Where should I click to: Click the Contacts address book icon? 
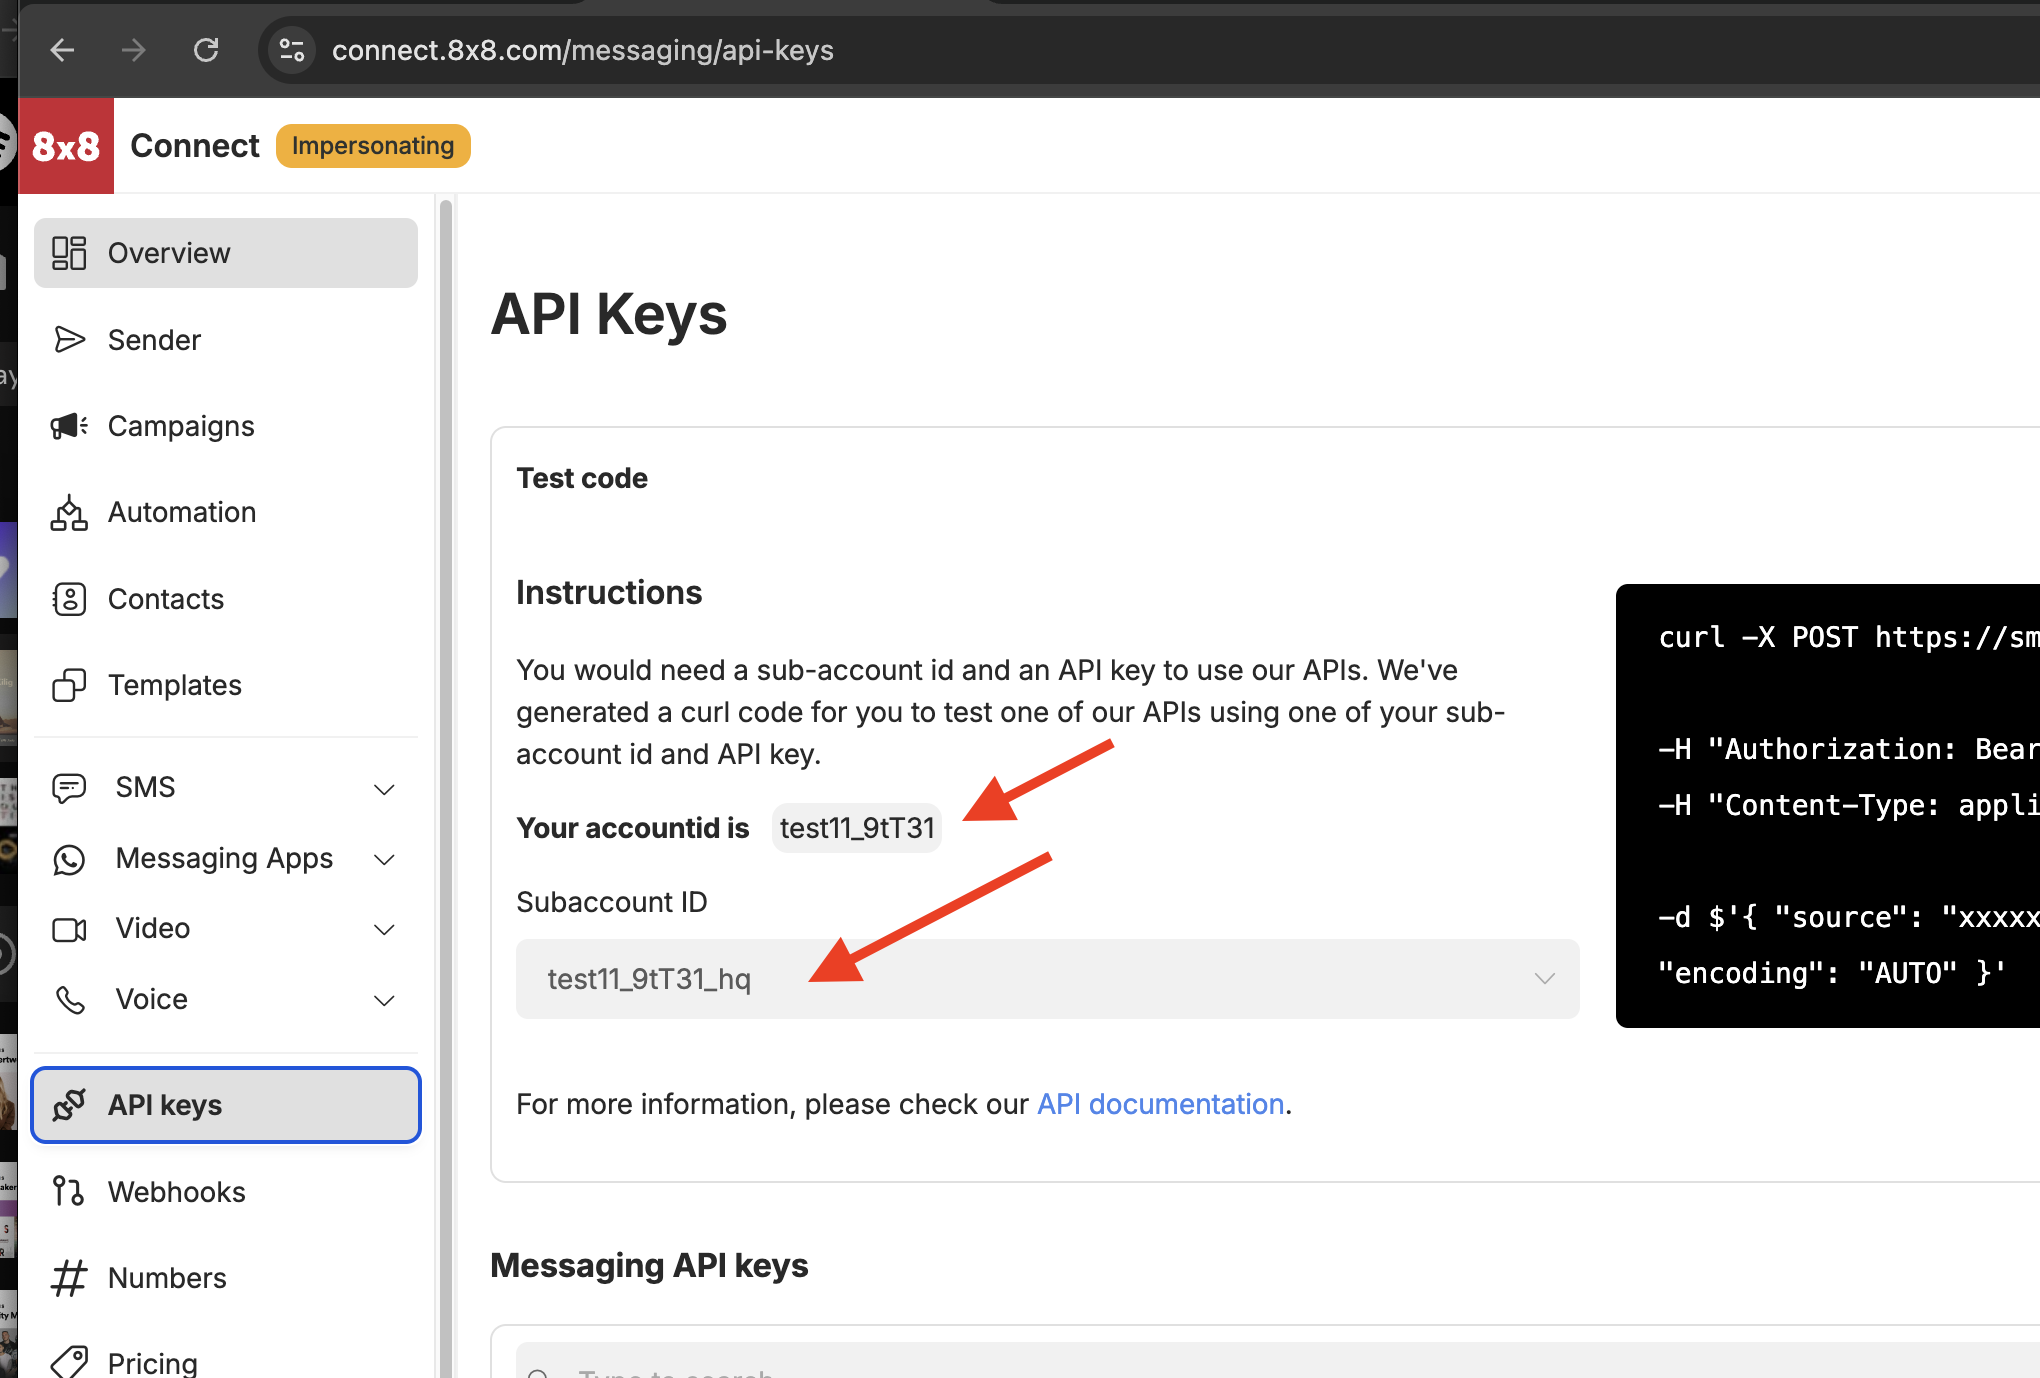[69, 599]
